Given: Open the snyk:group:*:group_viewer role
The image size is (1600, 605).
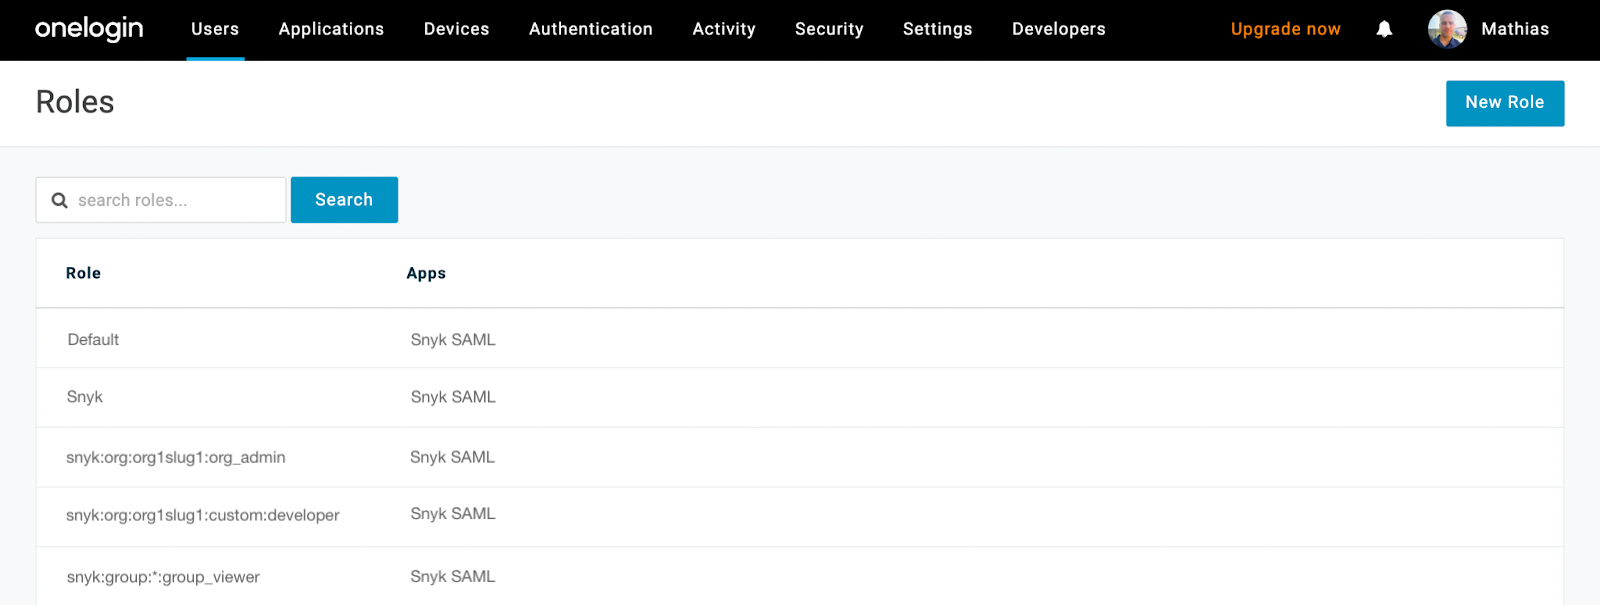Looking at the screenshot, I should pyautogui.click(x=163, y=577).
